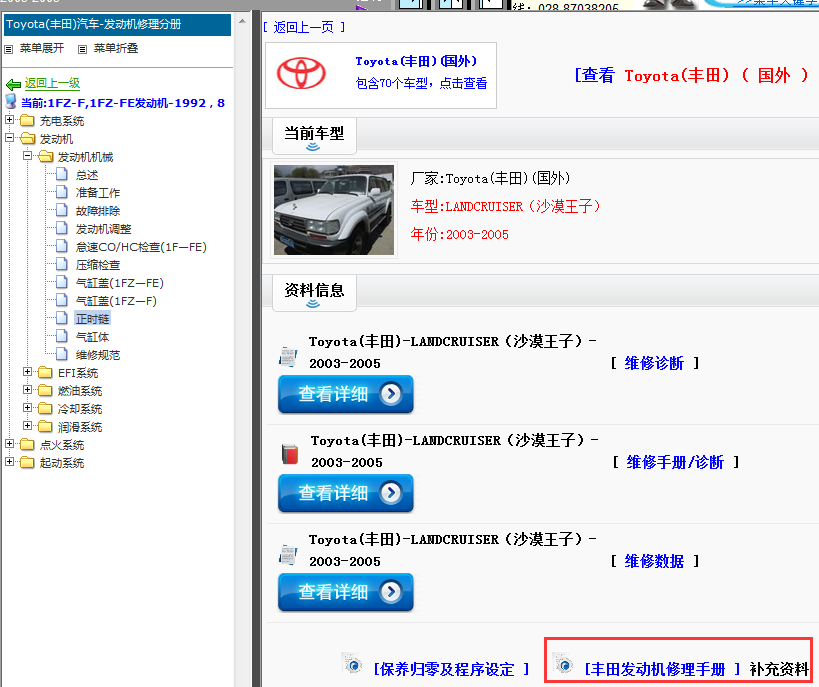Click the 点火系统 folder icon

tap(27, 445)
